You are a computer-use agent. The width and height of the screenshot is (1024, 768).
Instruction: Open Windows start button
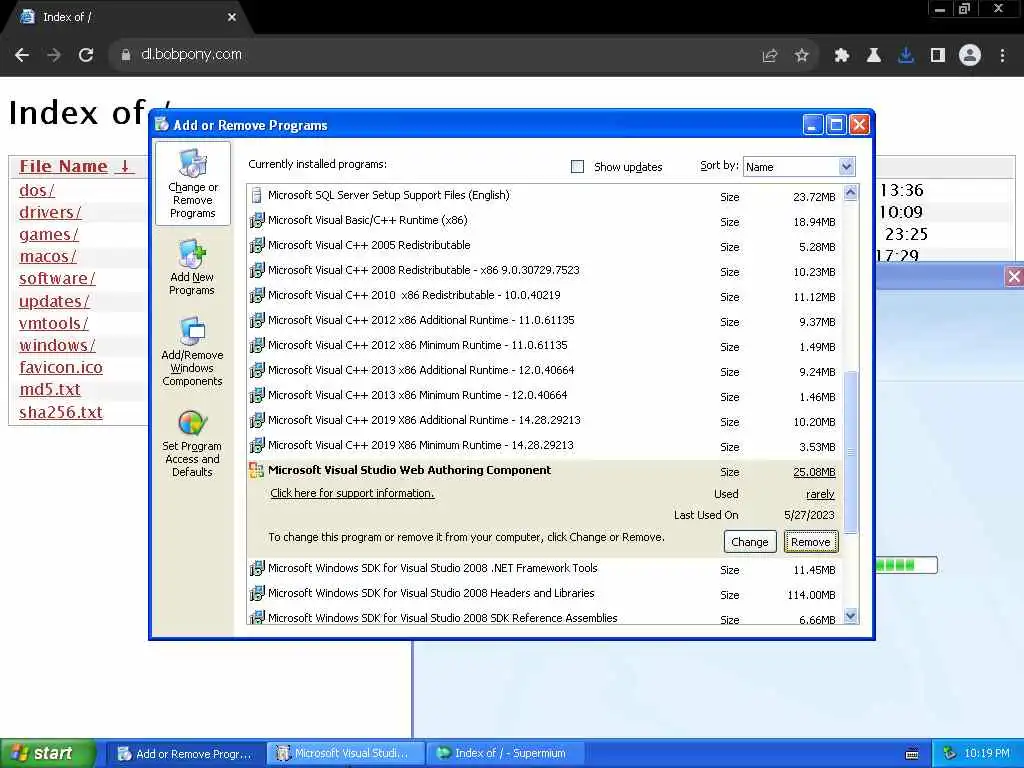coord(48,753)
